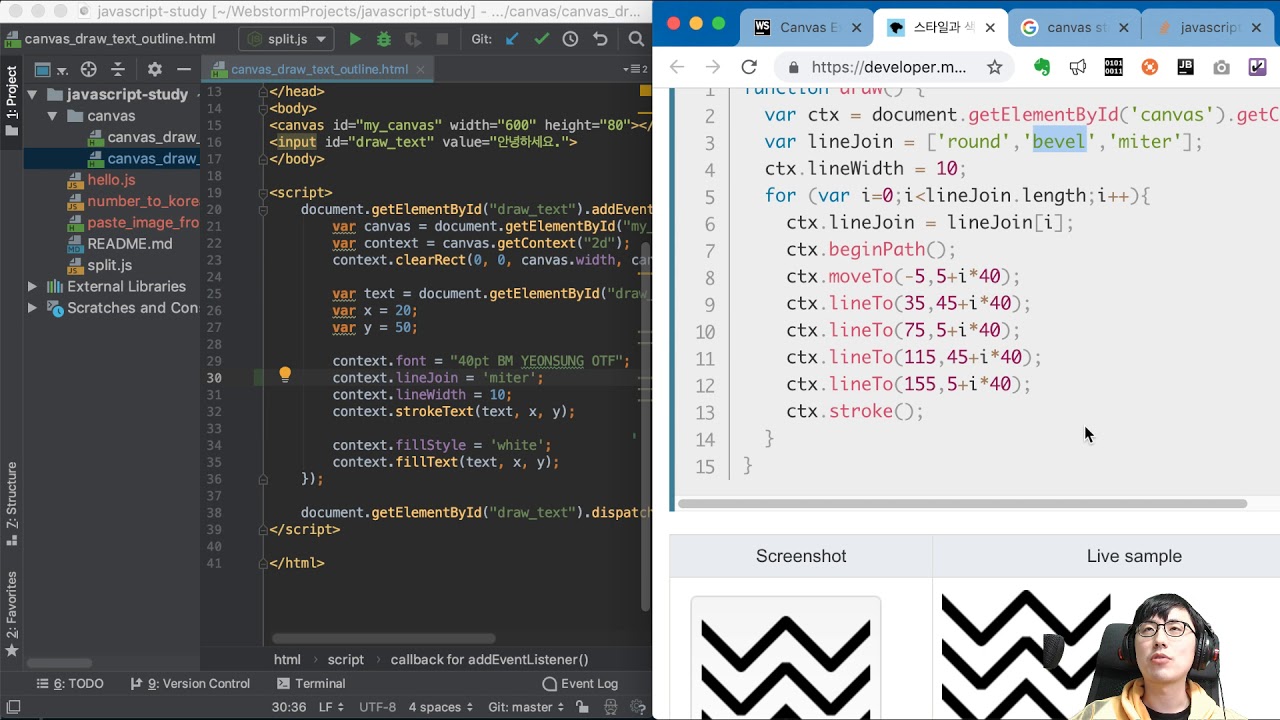
Task: Click the camera extension icon in Chrome
Action: coord(1221,67)
